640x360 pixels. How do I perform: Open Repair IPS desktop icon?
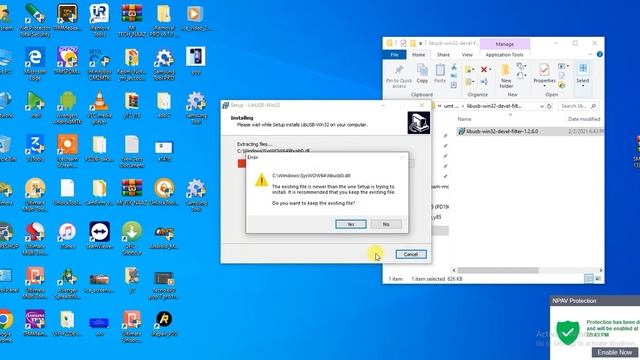(164, 324)
